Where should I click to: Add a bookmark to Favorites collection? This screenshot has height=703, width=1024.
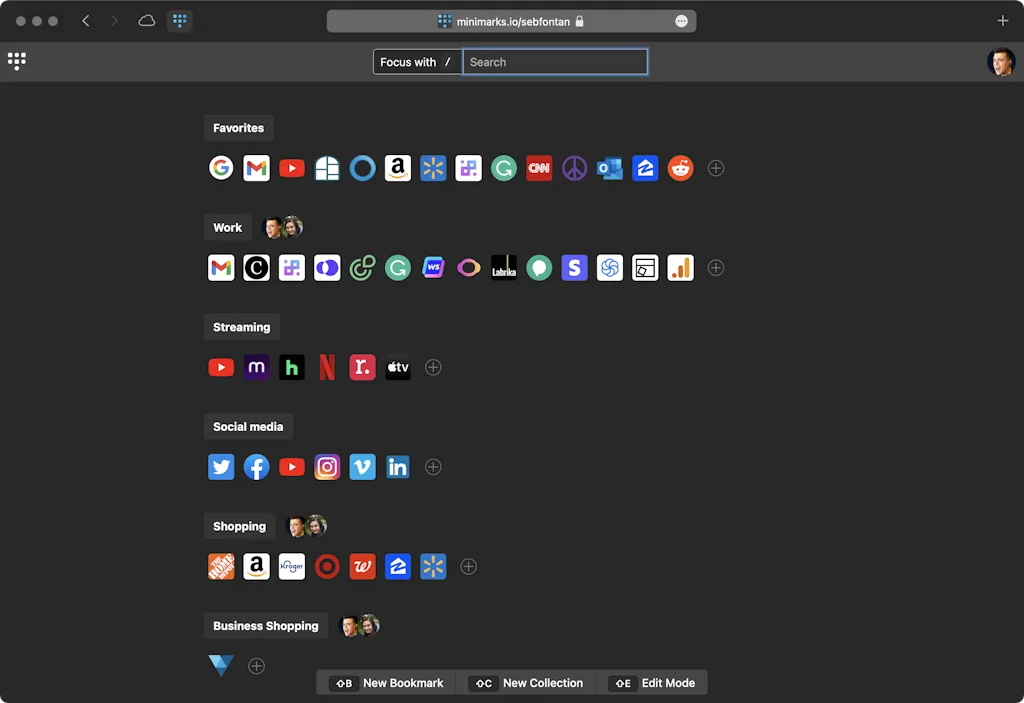tap(716, 168)
